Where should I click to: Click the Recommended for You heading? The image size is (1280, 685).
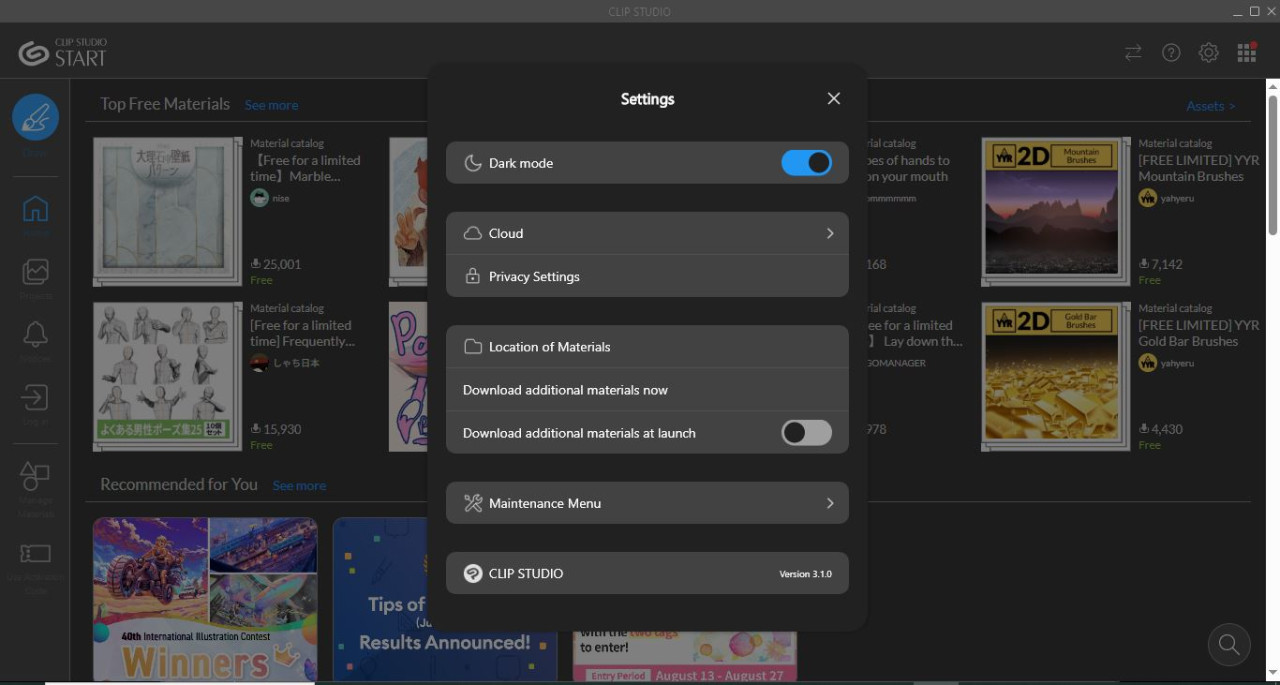179,484
